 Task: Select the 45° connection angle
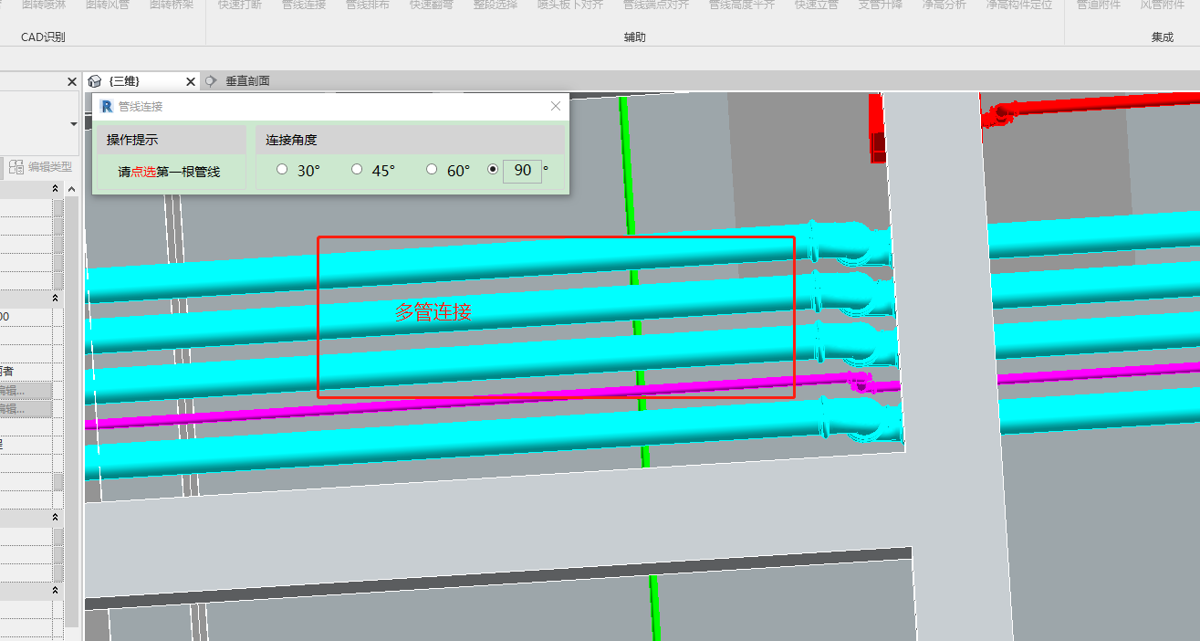coord(357,170)
